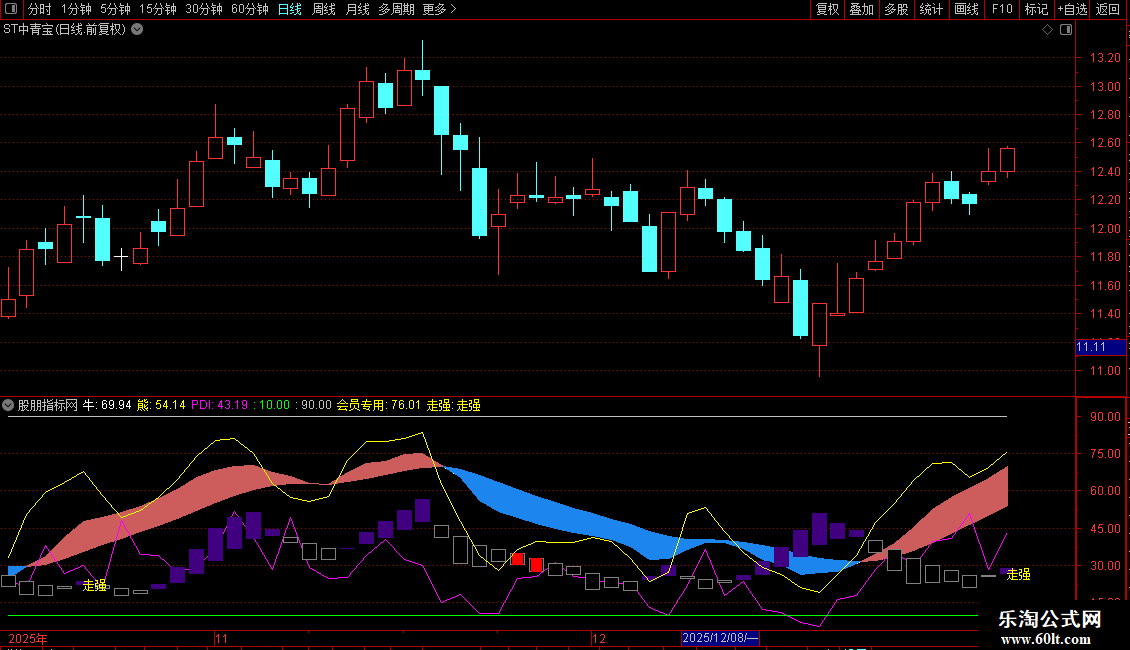
Task: Click the ST中青宝(日线.前复权) title
Action: tap(64, 30)
